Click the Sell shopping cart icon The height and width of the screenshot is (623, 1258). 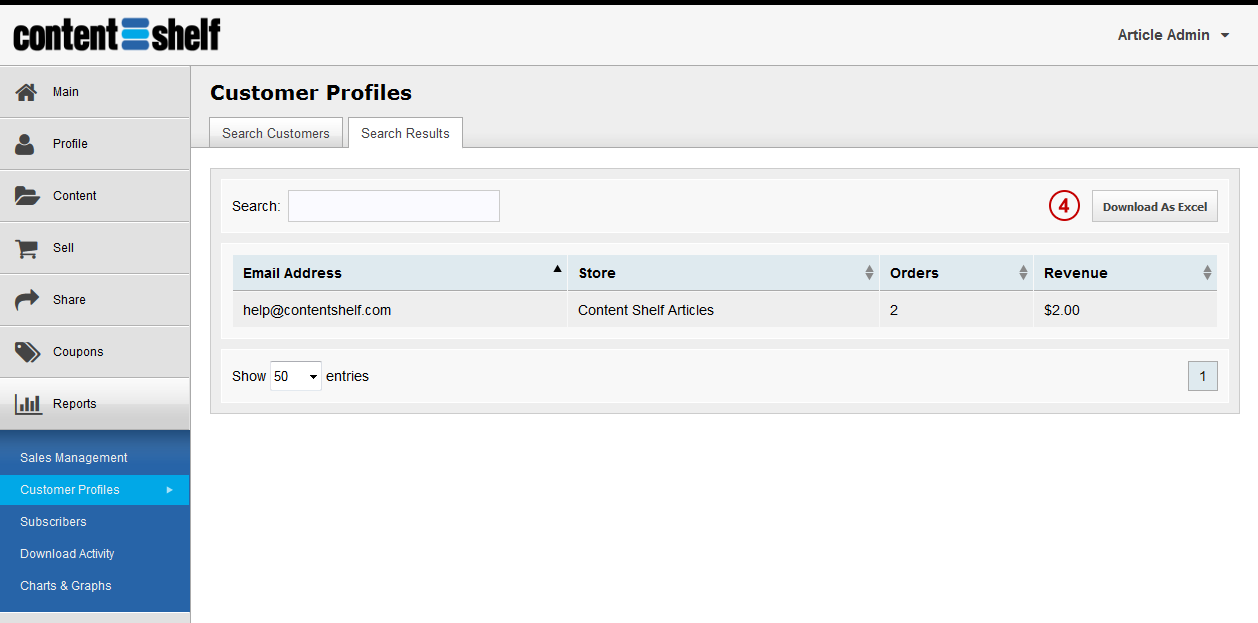[26, 248]
